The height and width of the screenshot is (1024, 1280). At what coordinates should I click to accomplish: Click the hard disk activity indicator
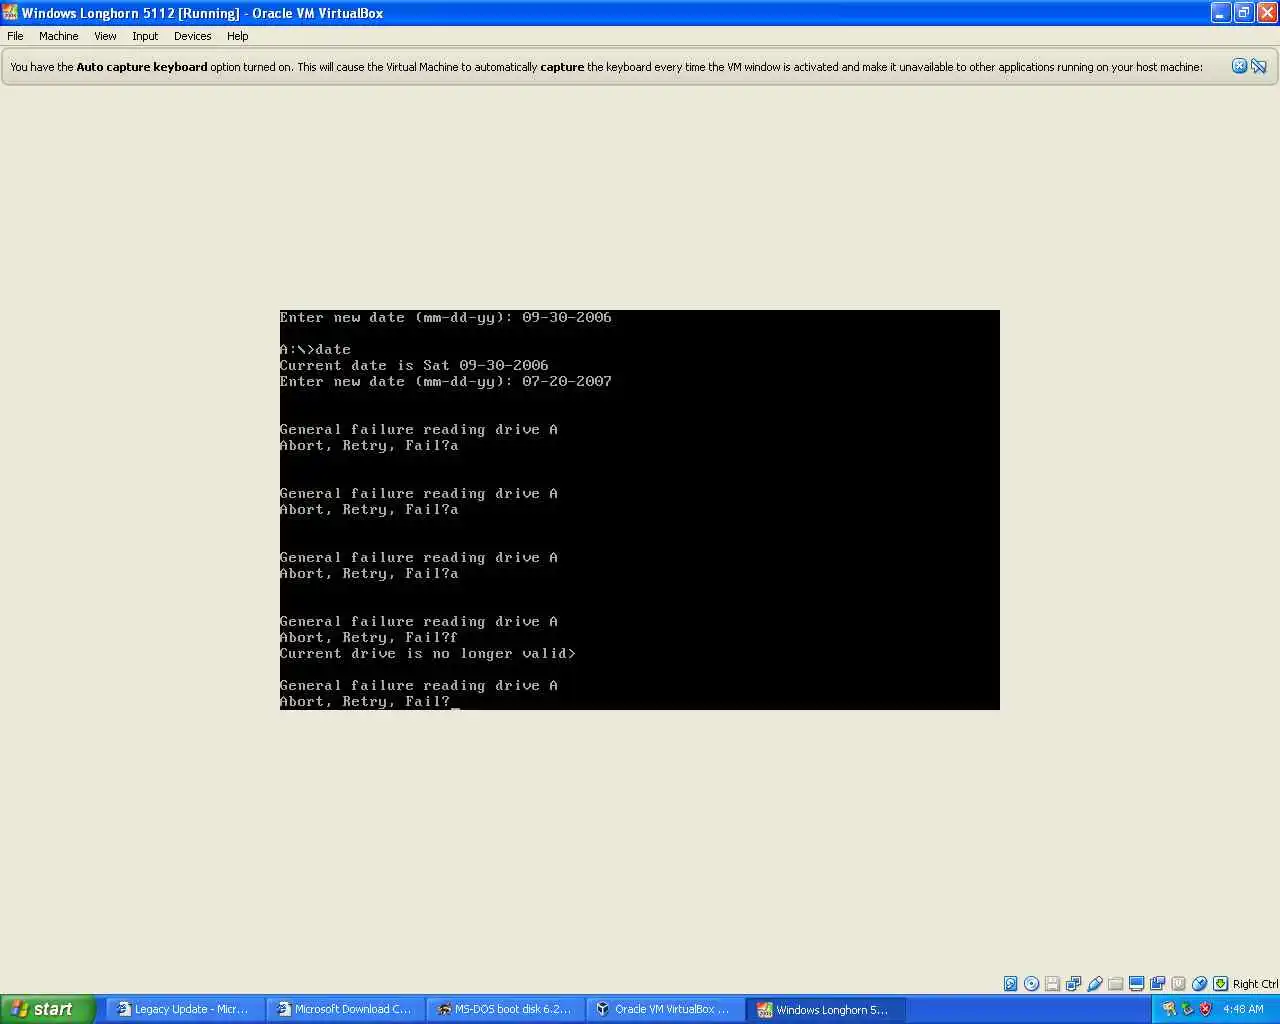pyautogui.click(x=1010, y=984)
